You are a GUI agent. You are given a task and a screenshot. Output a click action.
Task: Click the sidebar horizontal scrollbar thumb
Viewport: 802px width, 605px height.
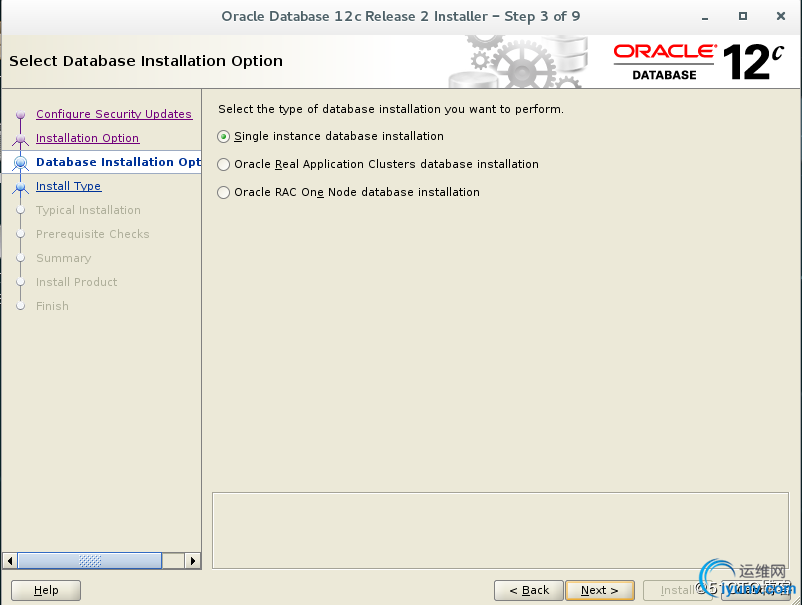coord(90,561)
